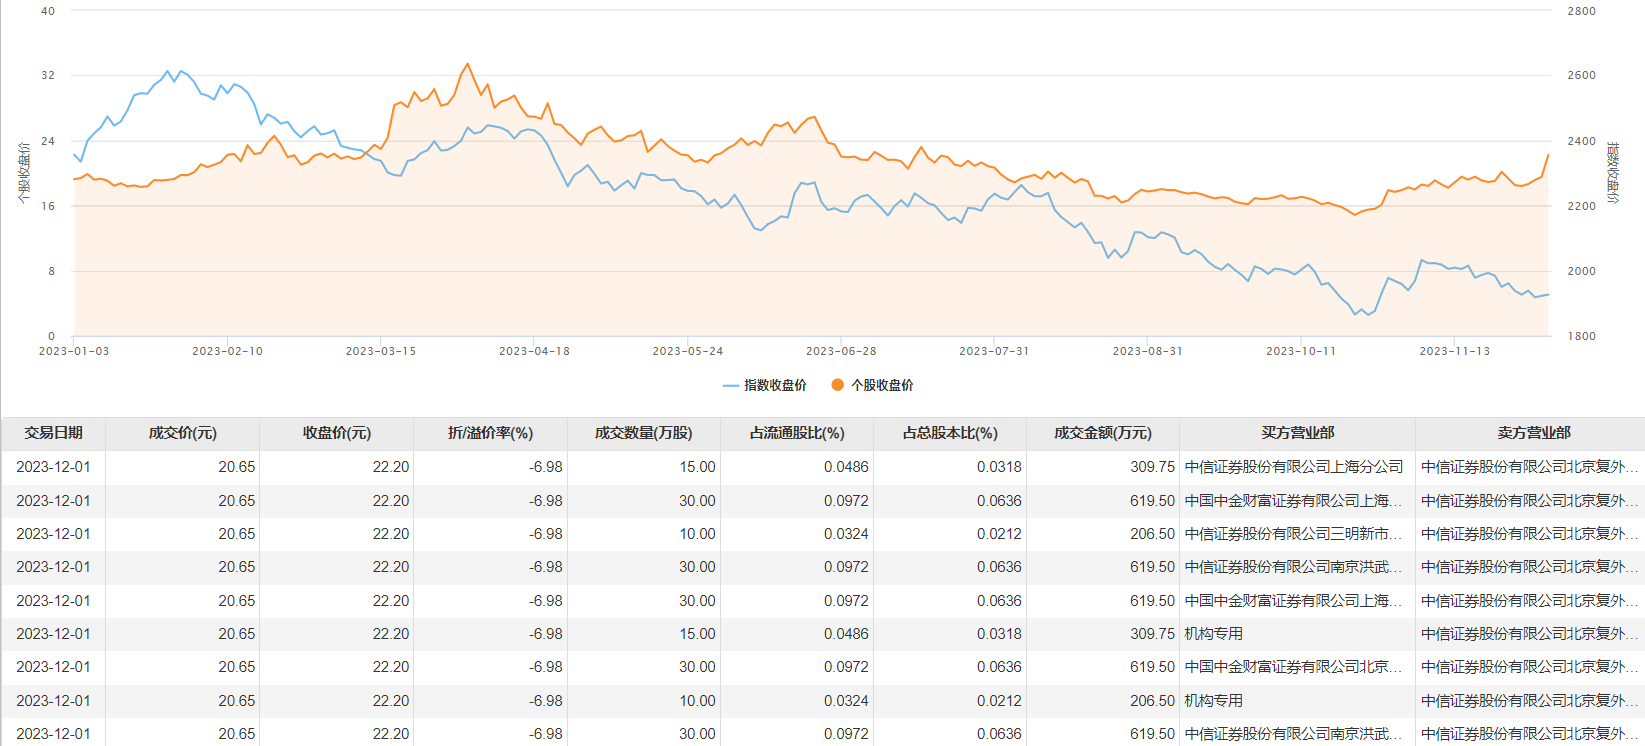
Task: Sort by 成交价(元) column header
Action: tap(182, 433)
